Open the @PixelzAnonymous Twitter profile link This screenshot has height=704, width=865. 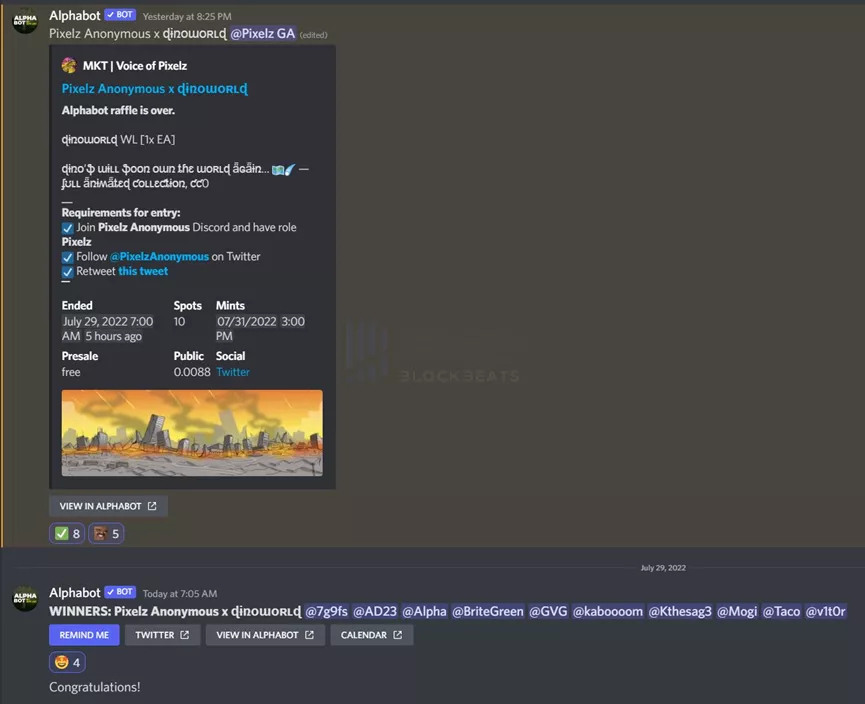tap(159, 257)
